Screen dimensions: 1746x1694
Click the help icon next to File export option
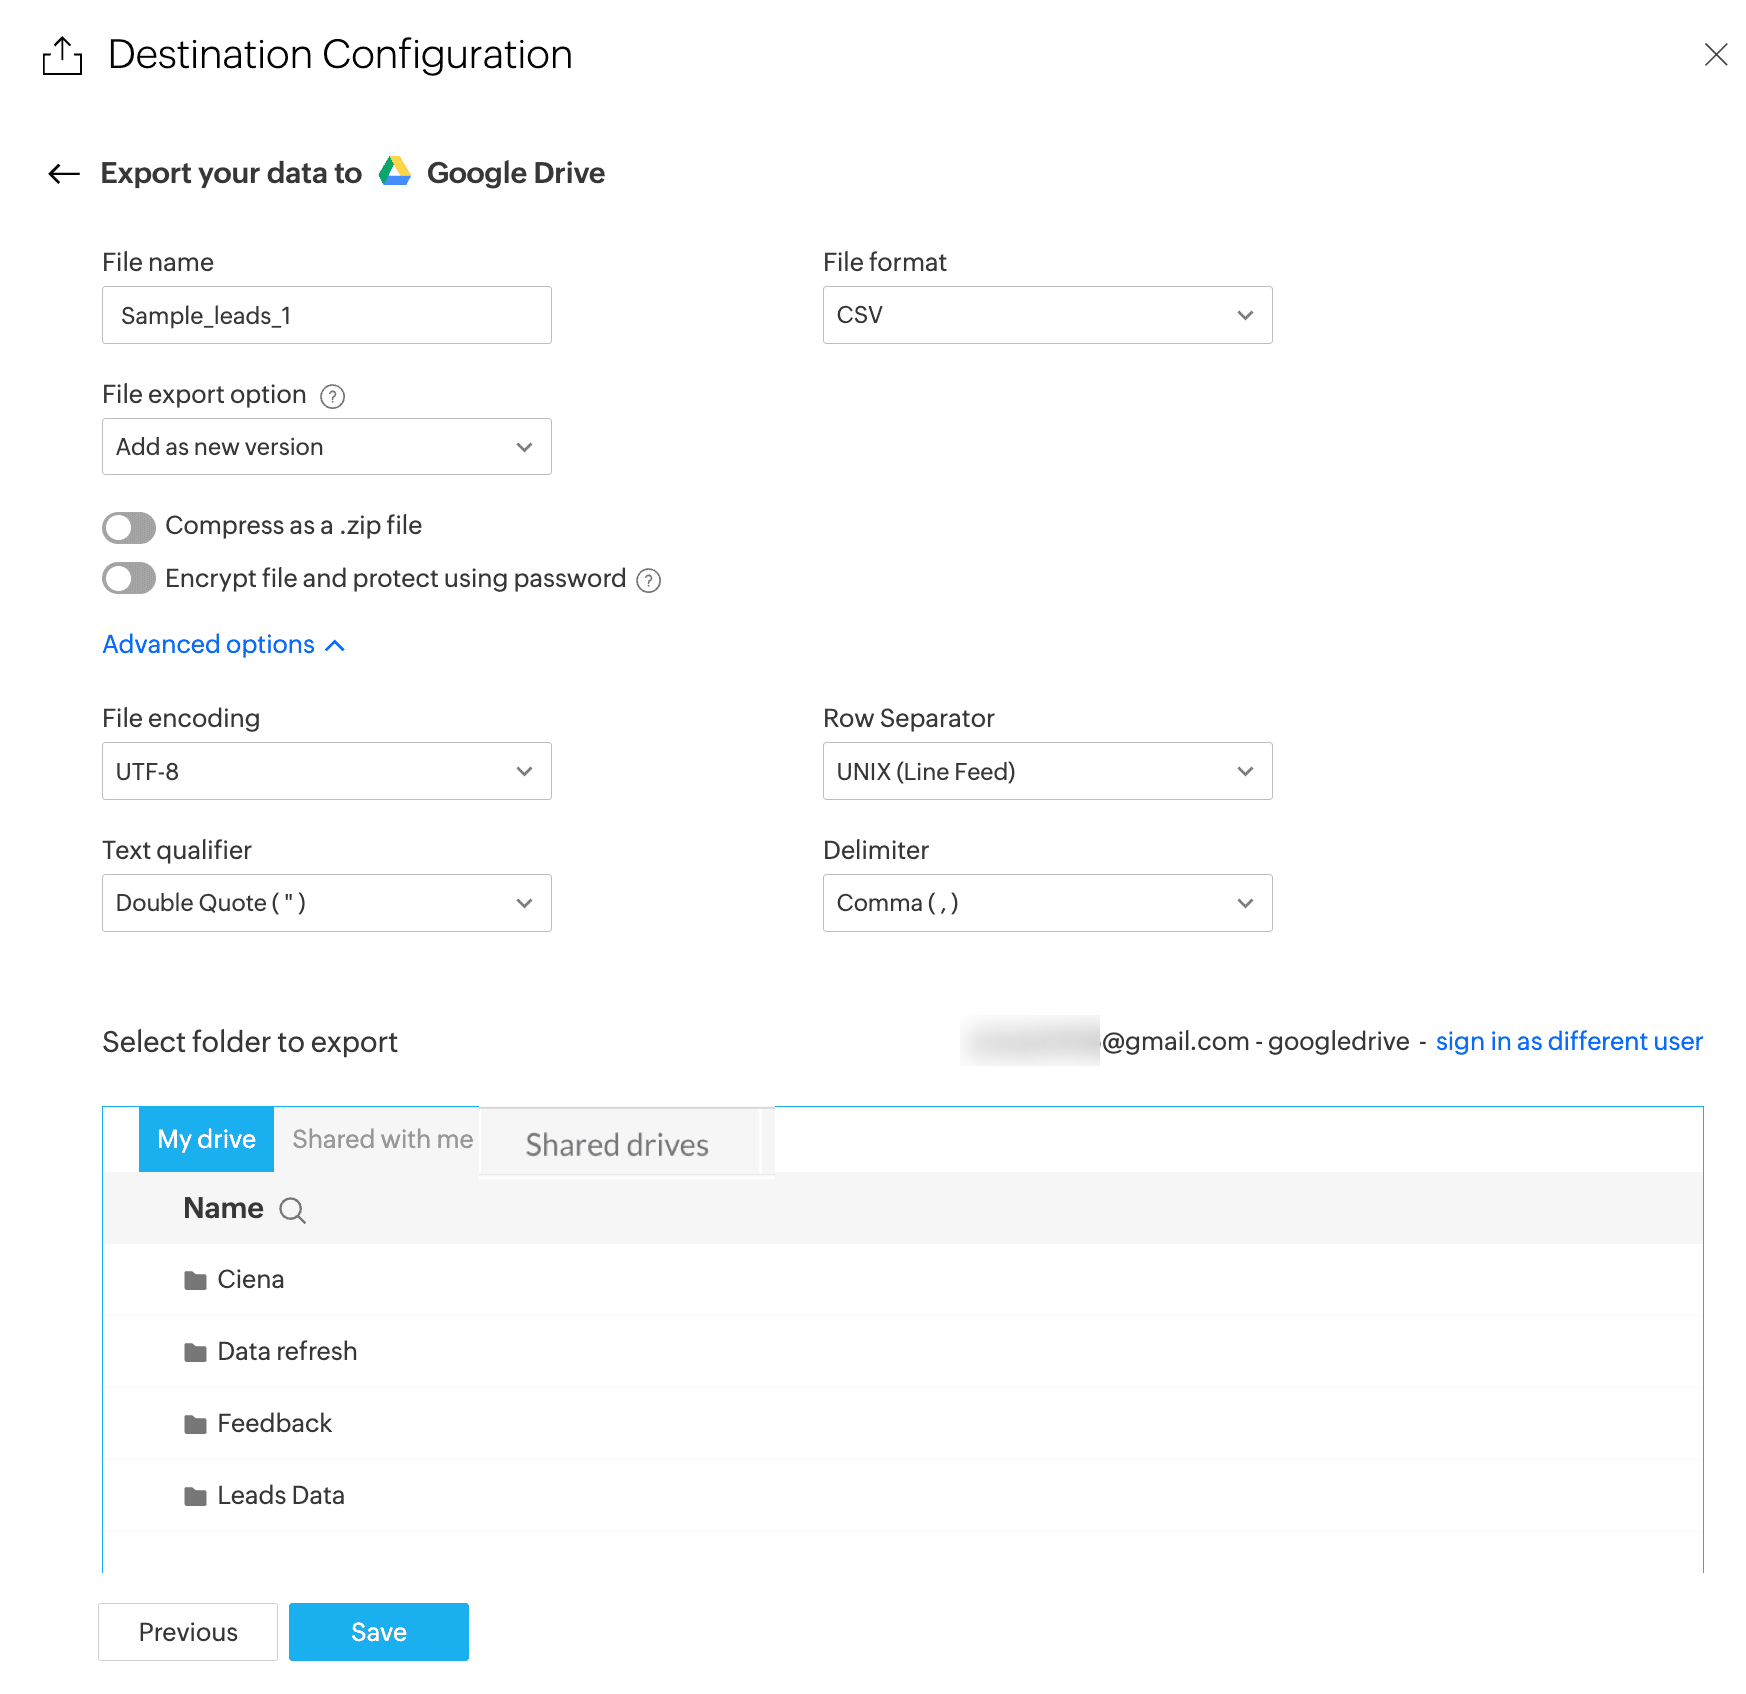[332, 397]
